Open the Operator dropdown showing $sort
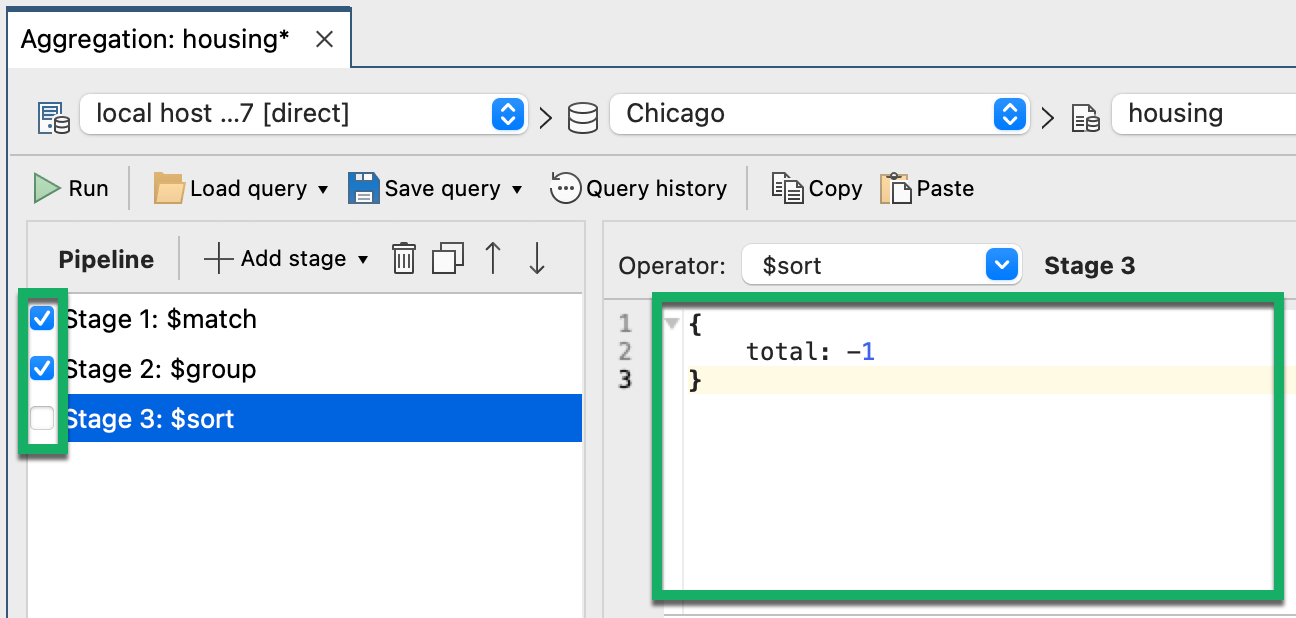This screenshot has width=1296, height=618. 1001,265
